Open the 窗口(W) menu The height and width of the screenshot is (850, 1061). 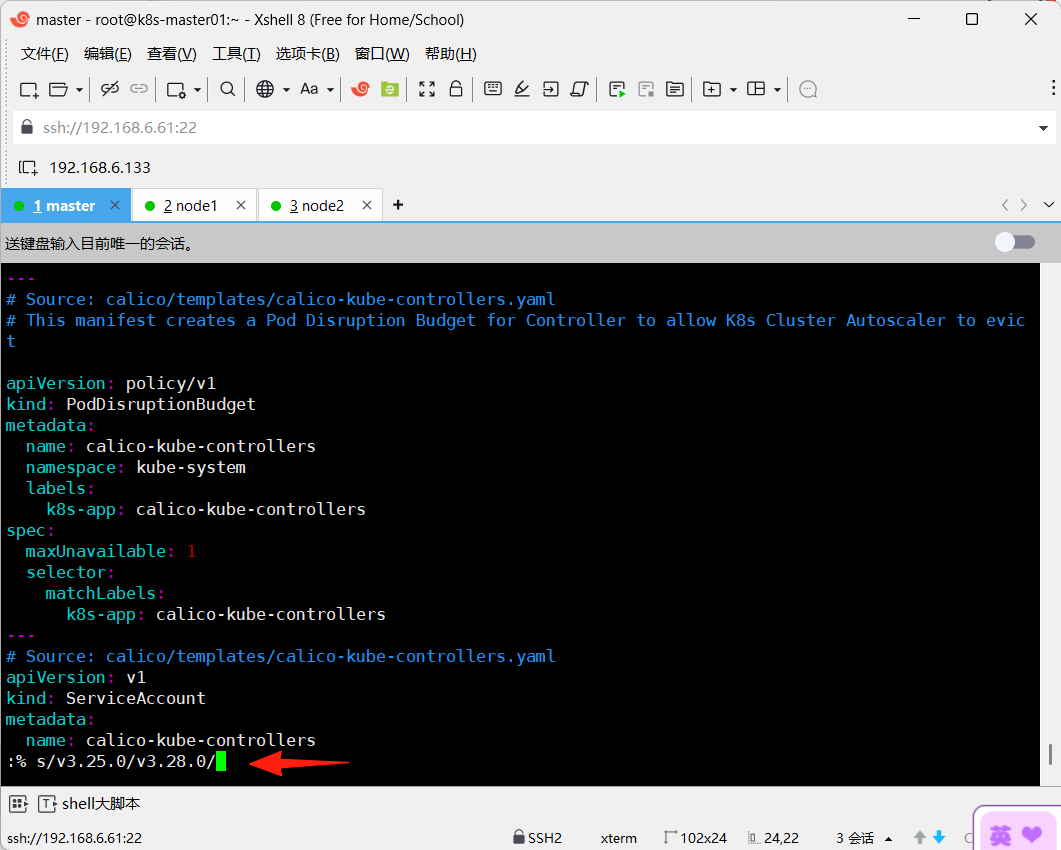pos(382,54)
